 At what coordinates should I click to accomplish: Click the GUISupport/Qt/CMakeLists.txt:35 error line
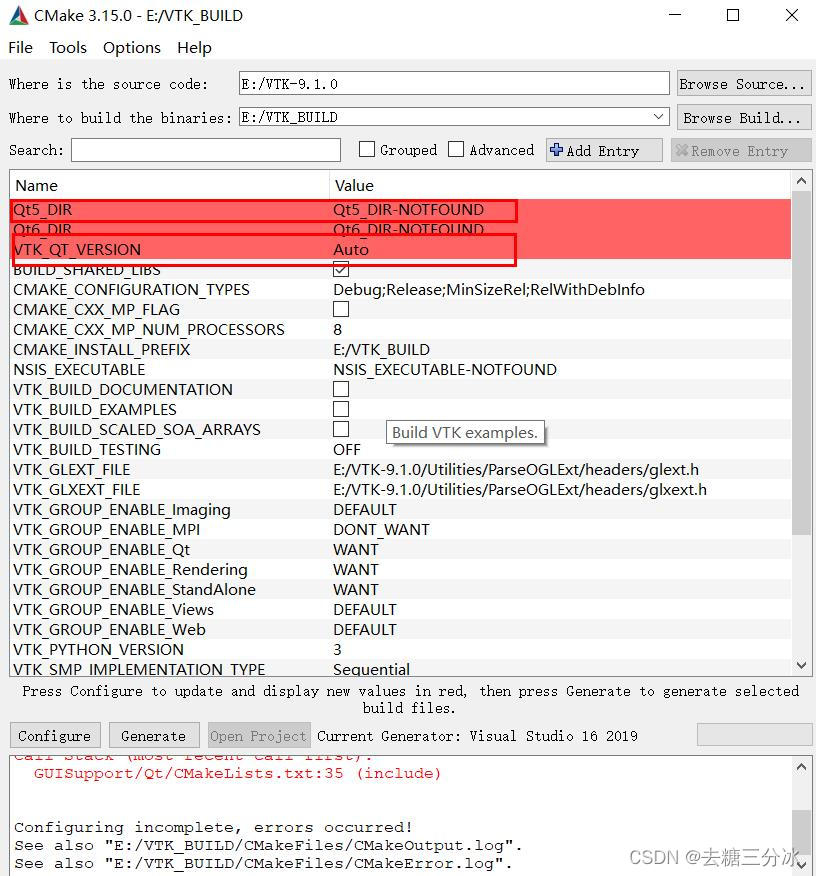coord(237,774)
